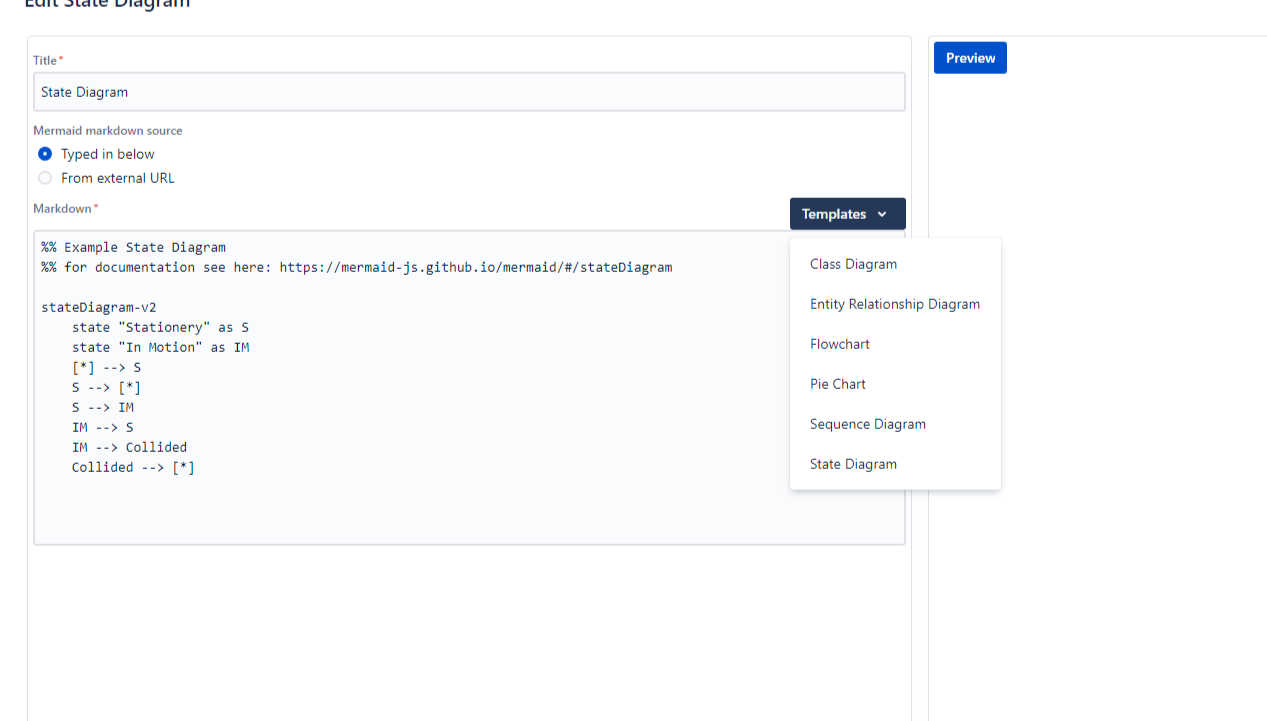Screen dimensions: 1267x721
Task: Click the state "In Motion" as IM line
Action: 160,347
